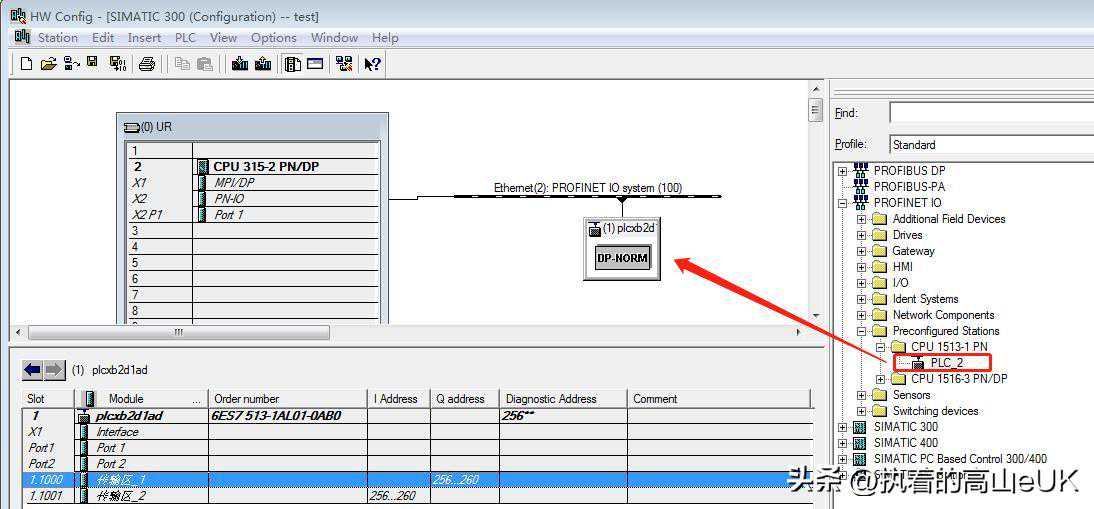Expand the PROFIBUS DP catalog node
The image size is (1094, 509).
click(x=843, y=171)
